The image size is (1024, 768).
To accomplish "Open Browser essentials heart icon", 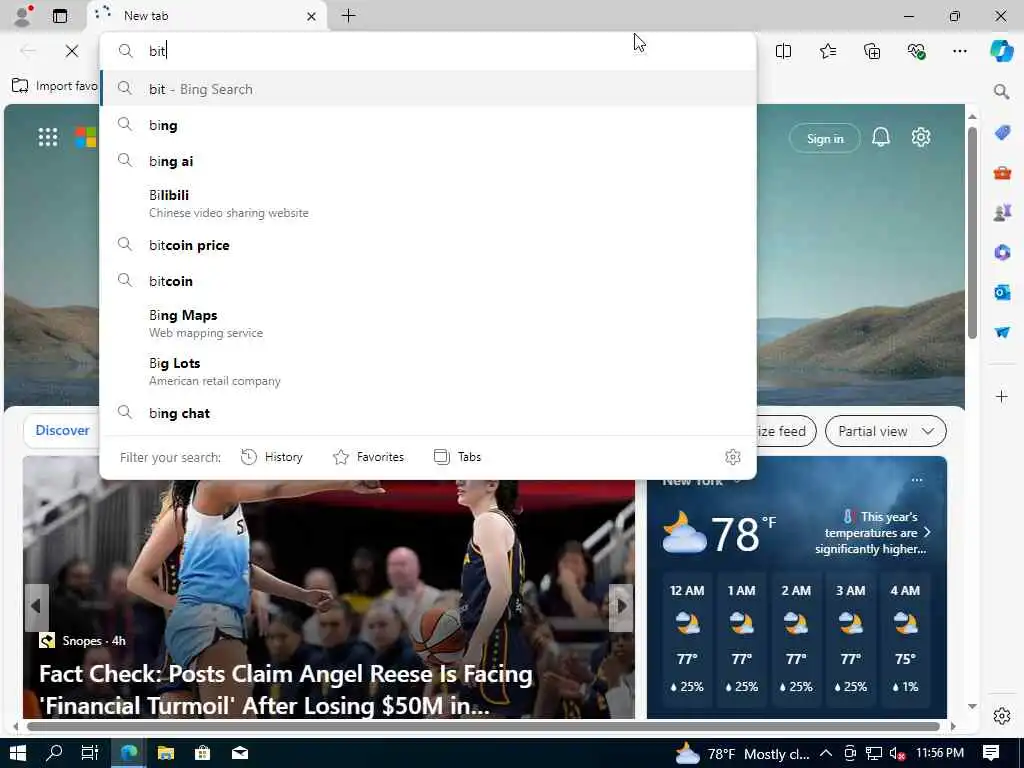I will [916, 51].
